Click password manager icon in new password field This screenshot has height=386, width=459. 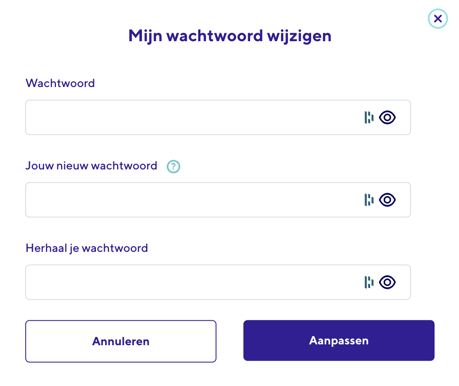click(369, 200)
